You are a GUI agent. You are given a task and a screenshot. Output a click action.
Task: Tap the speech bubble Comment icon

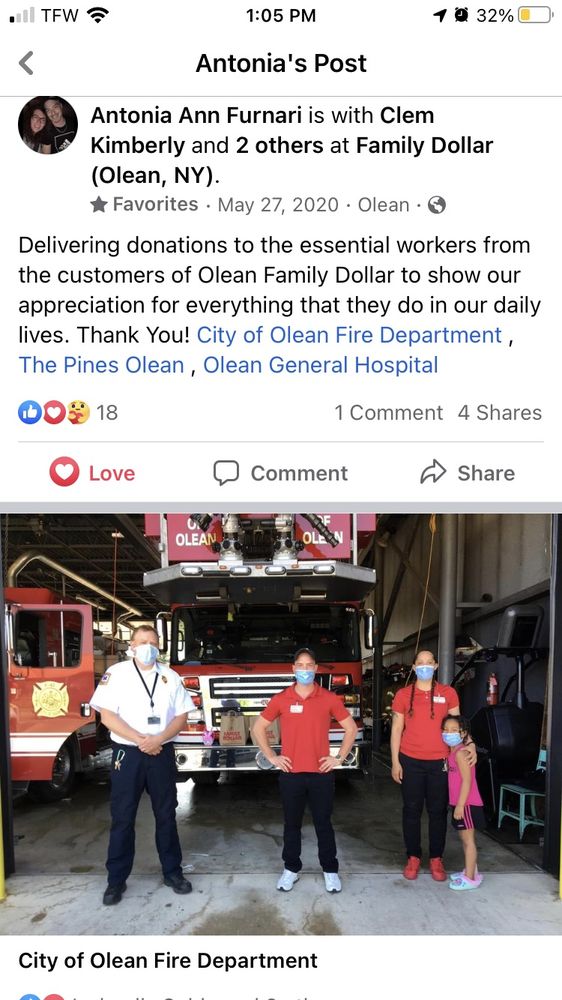point(226,473)
